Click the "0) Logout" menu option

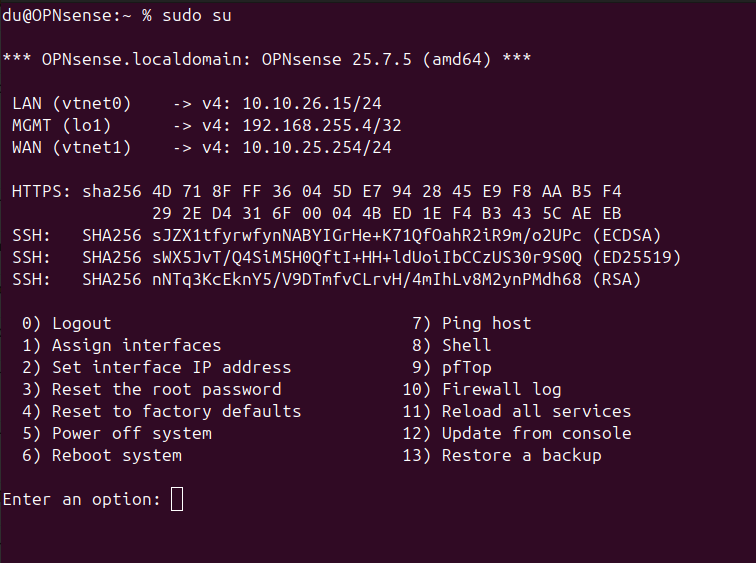(x=67, y=323)
